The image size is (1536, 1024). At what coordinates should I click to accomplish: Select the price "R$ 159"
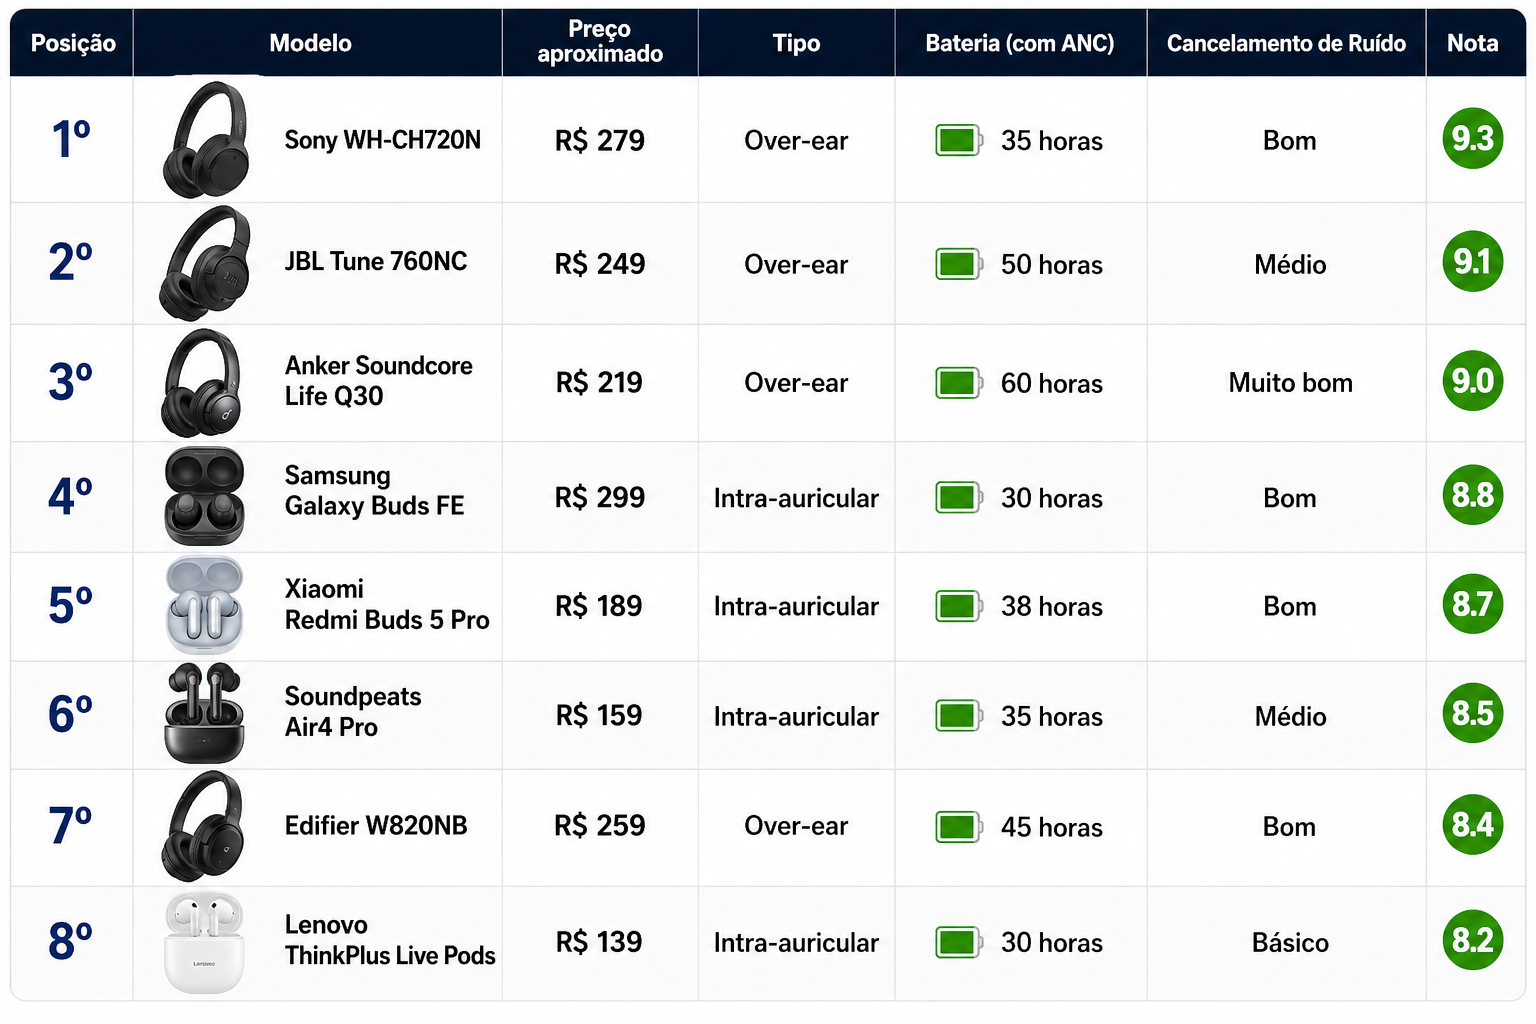pos(599,716)
